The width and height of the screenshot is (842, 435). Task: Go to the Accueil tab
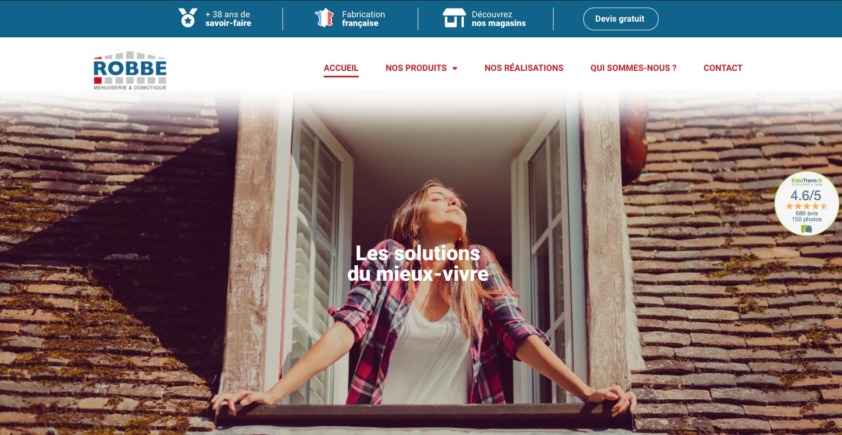tap(341, 68)
